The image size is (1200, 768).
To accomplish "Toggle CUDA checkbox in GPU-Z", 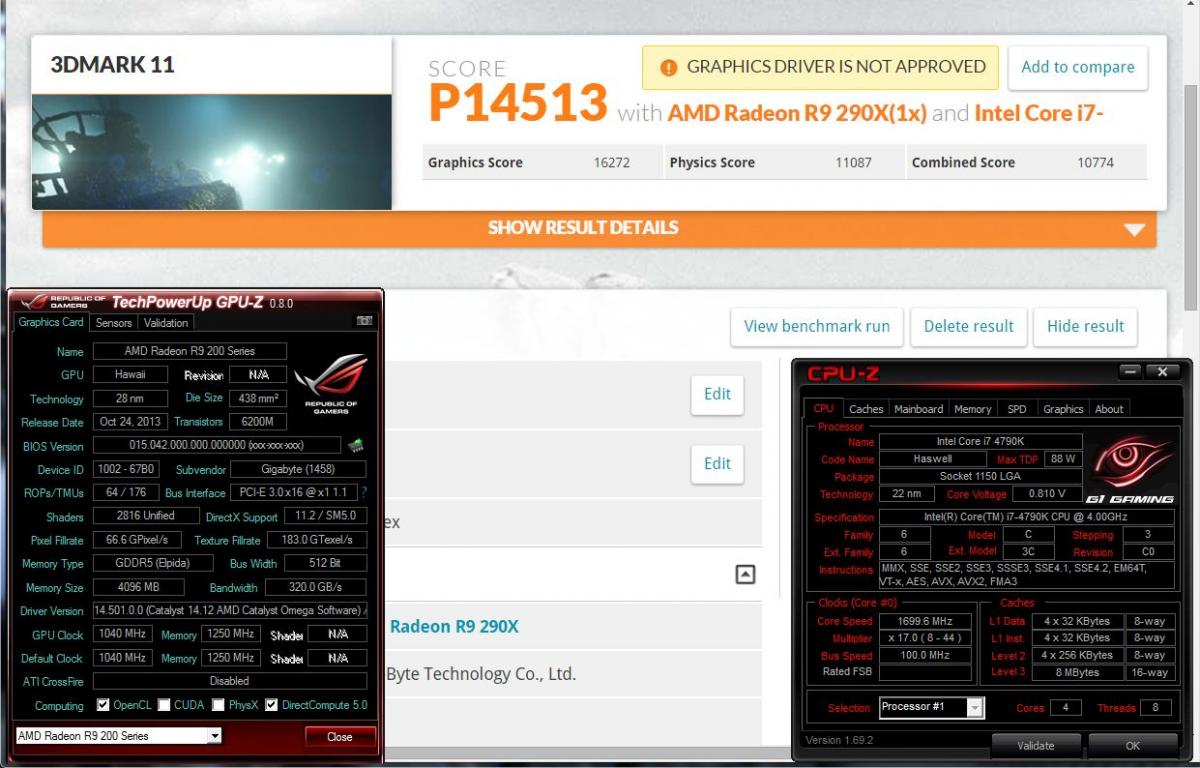I will [164, 705].
